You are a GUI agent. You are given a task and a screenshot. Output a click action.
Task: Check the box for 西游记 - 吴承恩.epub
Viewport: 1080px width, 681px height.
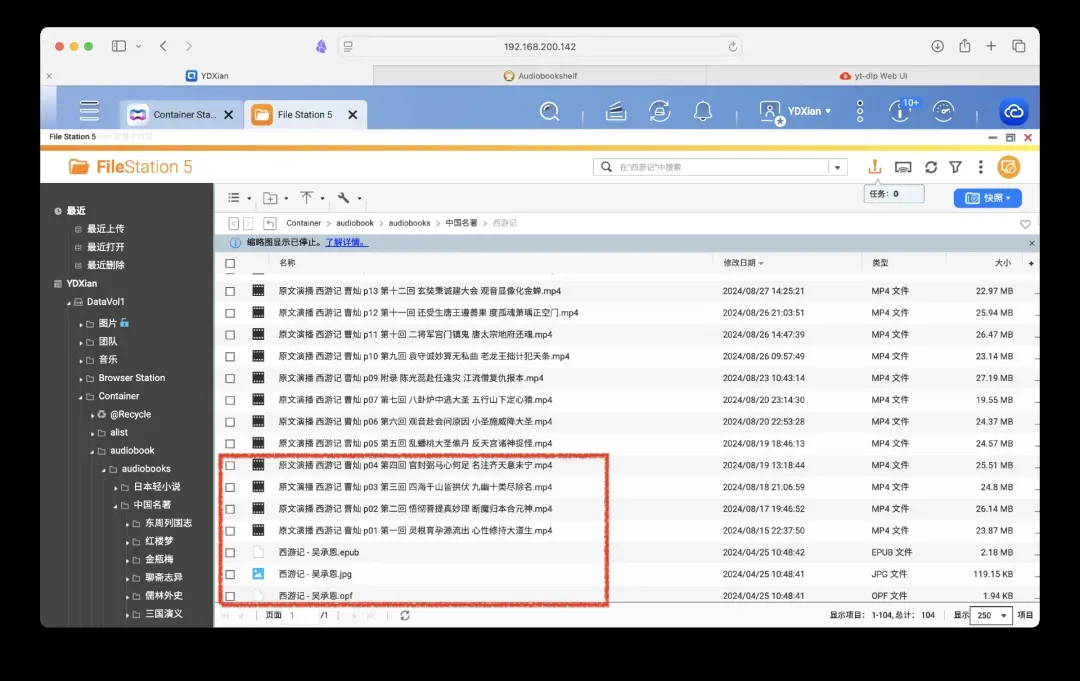[230, 552]
